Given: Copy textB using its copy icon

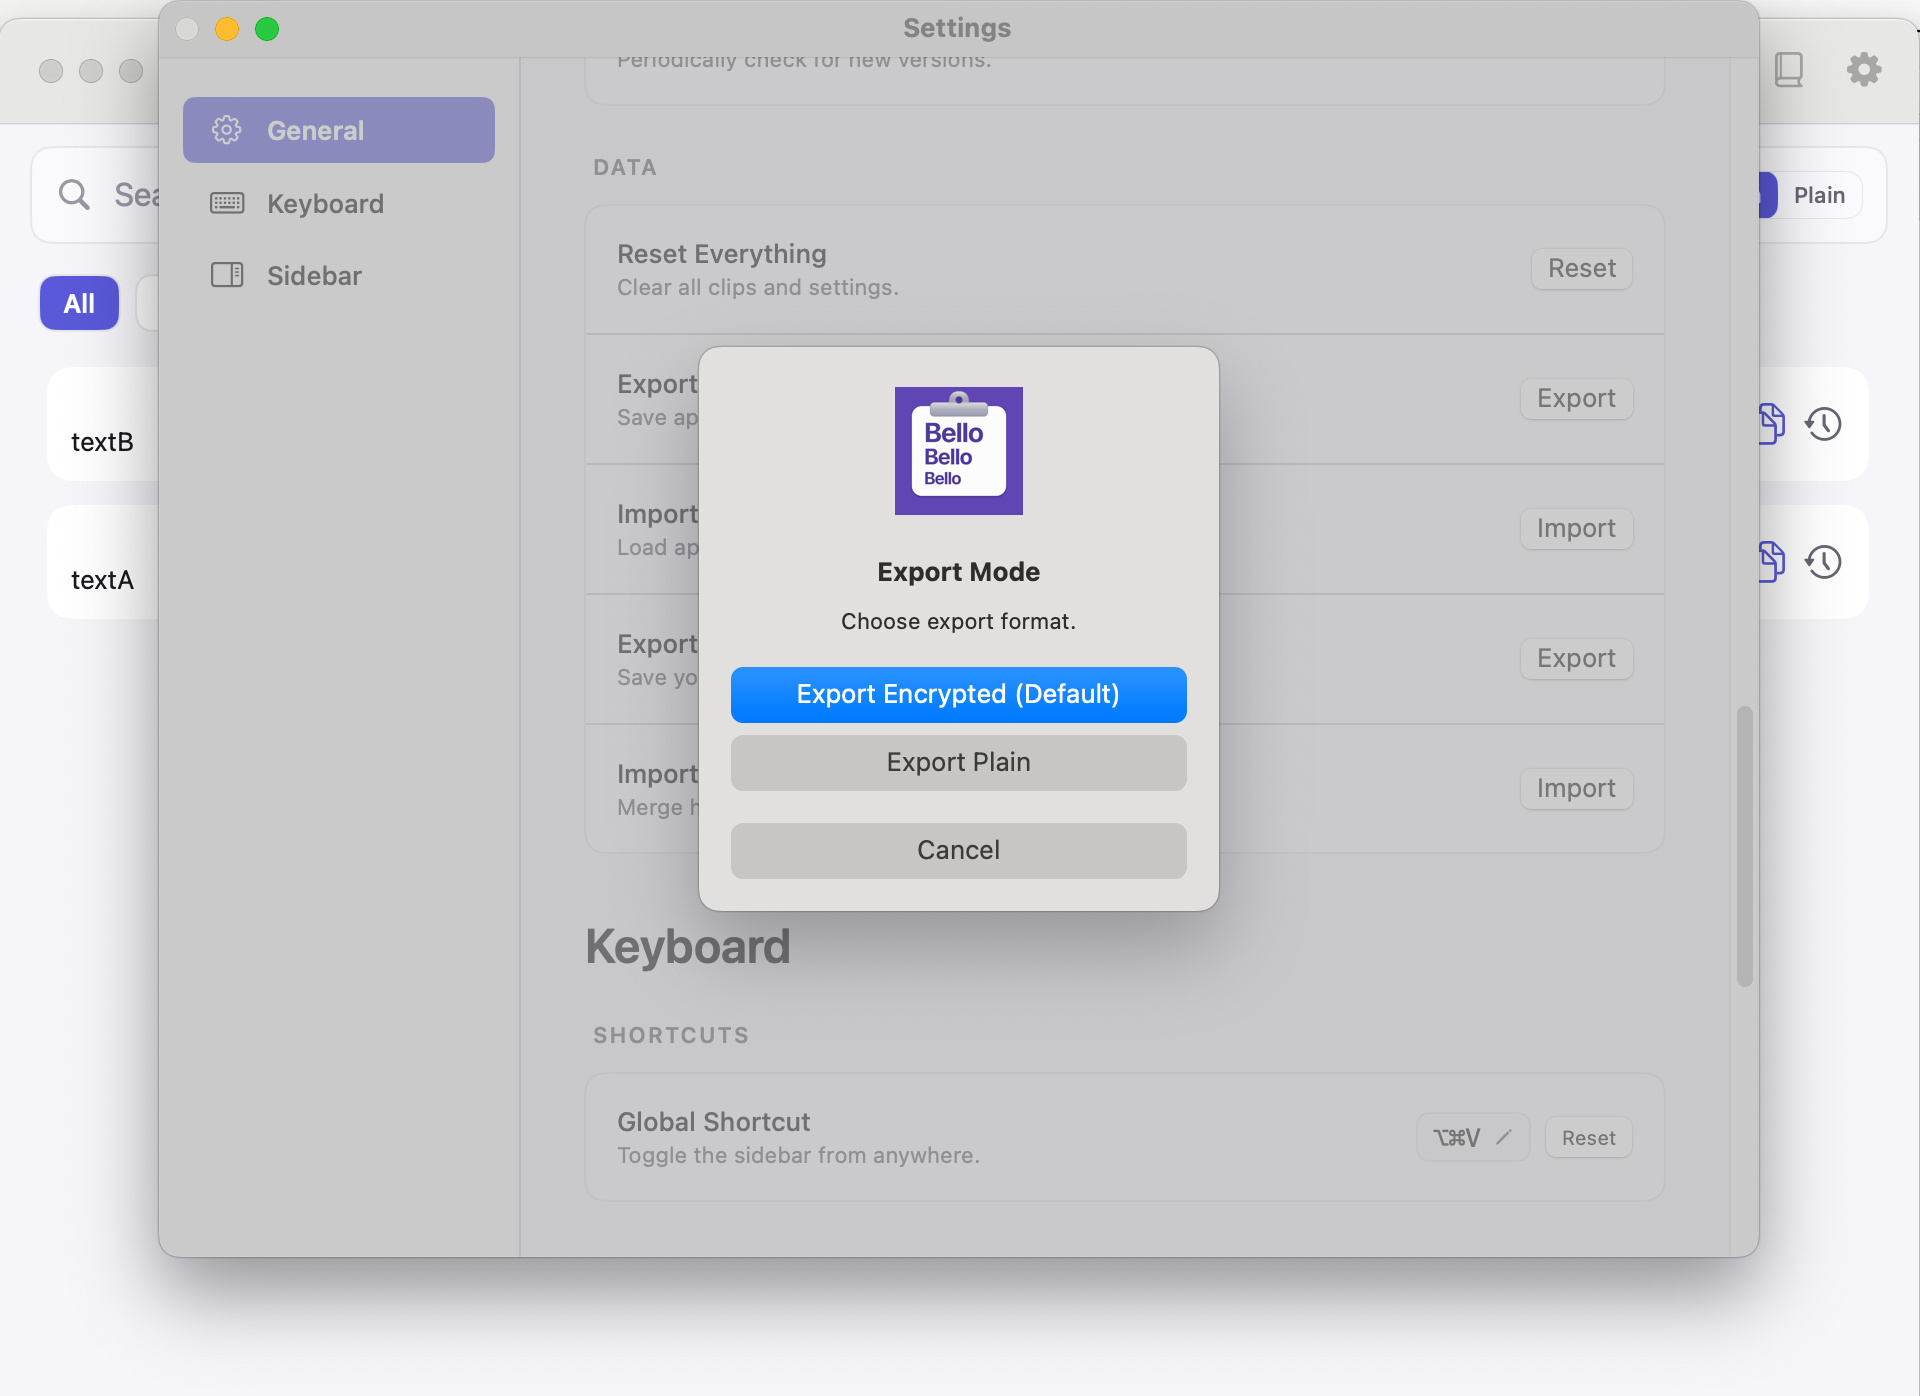Looking at the screenshot, I should click(x=1772, y=423).
